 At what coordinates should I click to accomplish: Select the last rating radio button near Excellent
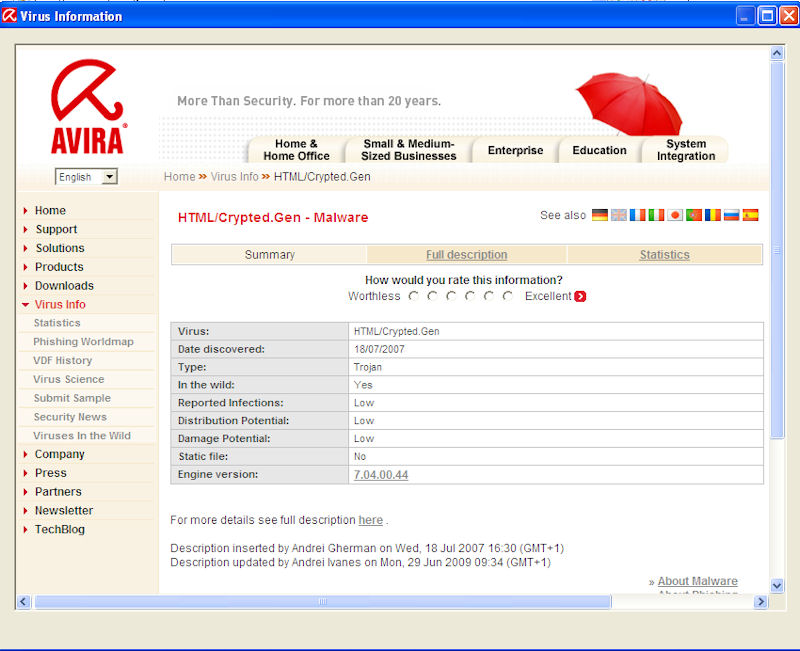[x=508, y=296]
